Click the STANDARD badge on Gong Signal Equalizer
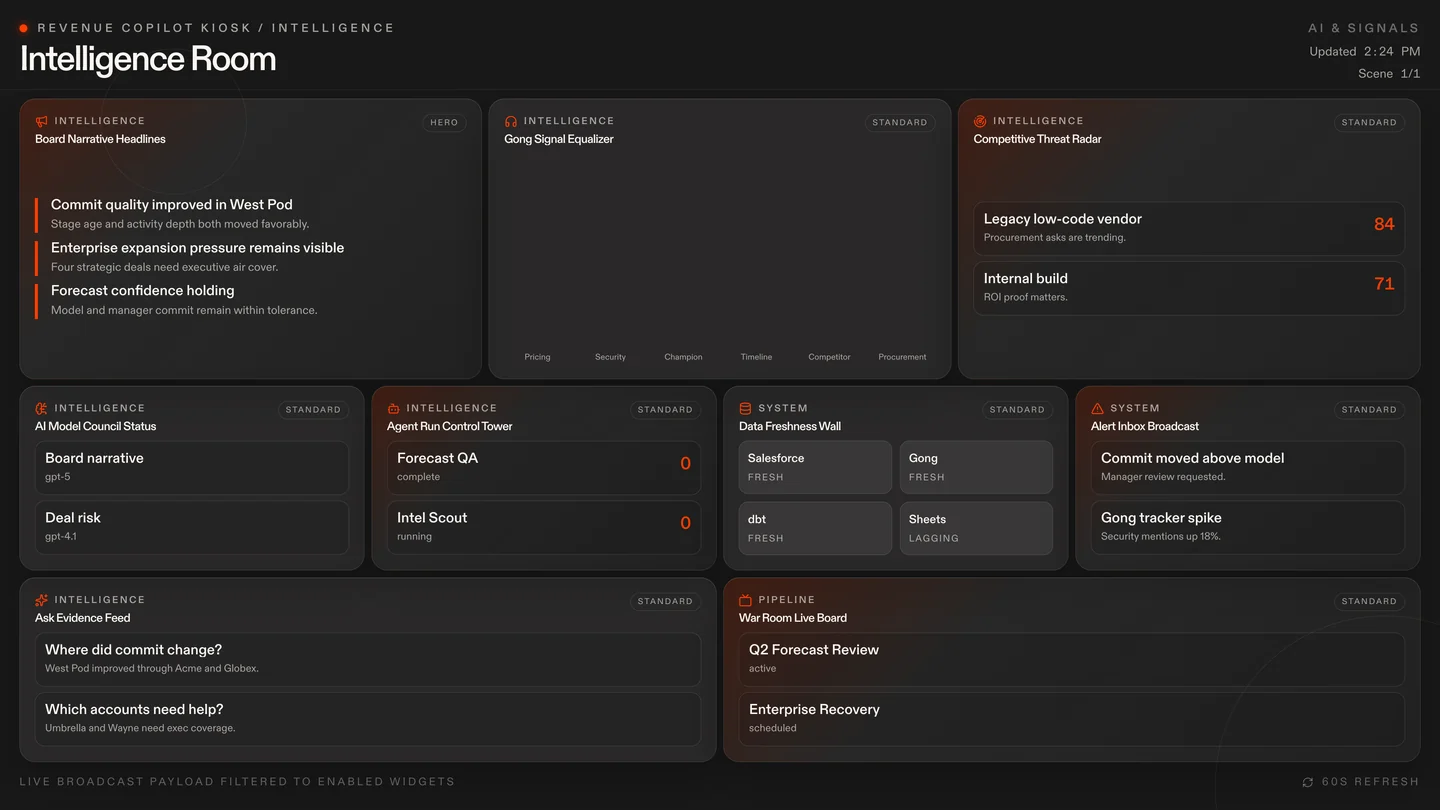 (900, 122)
